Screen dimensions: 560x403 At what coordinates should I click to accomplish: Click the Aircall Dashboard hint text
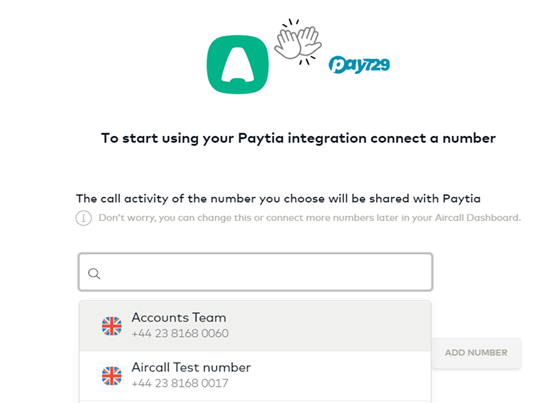tap(310, 218)
